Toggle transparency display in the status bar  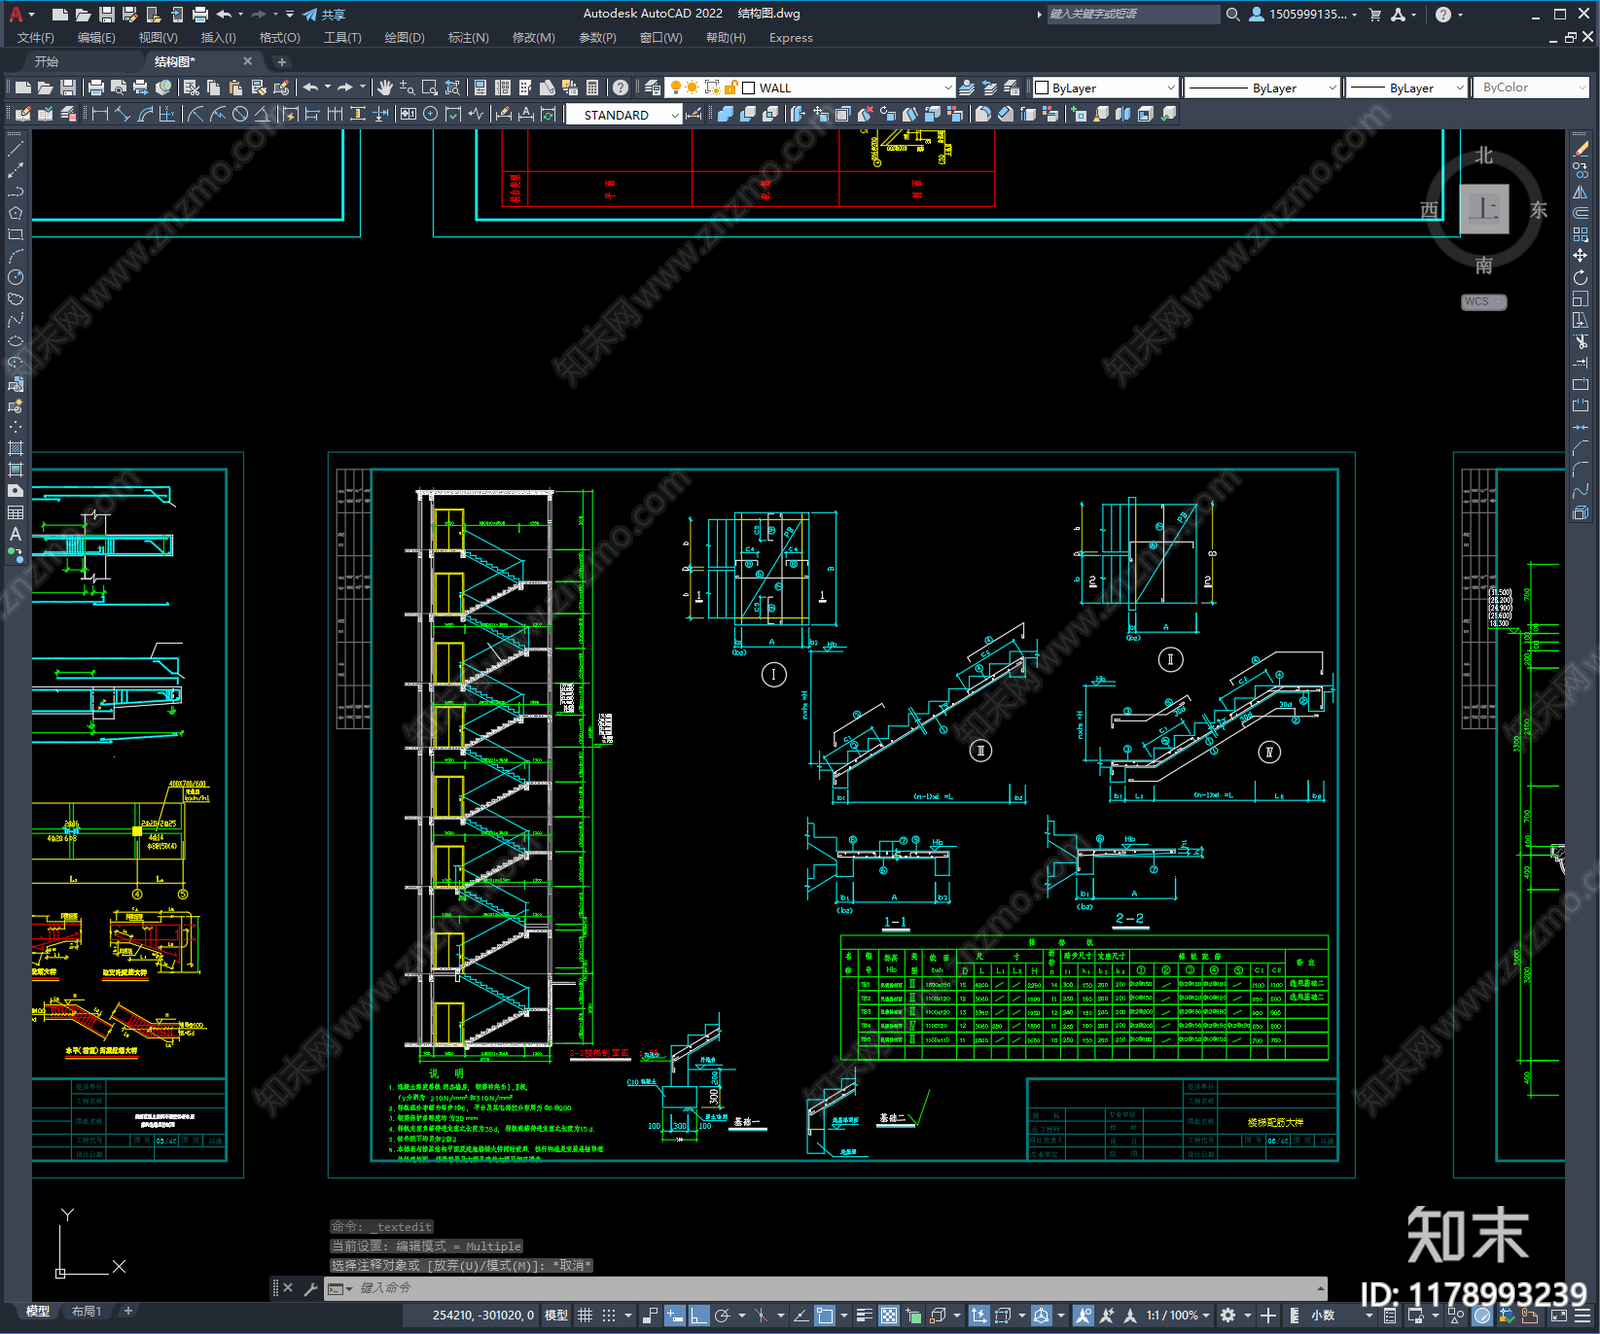(888, 1315)
